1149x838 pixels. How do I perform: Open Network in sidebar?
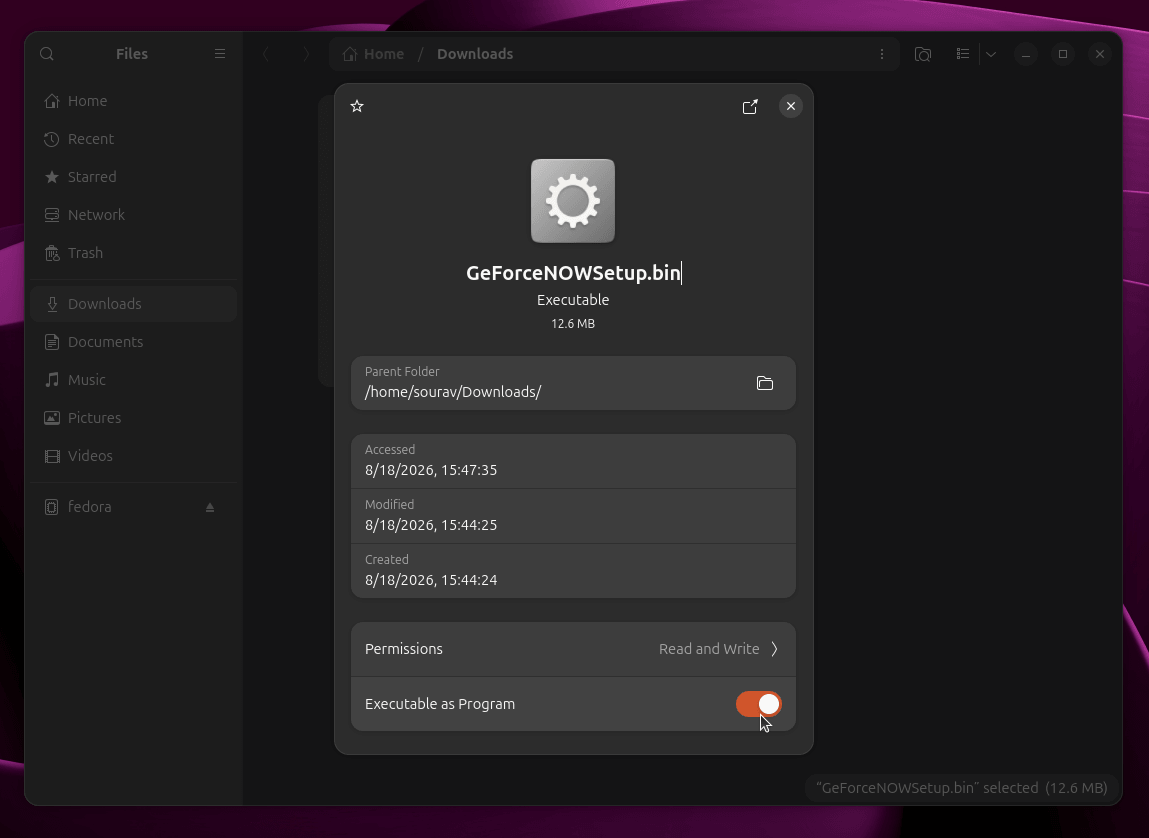(x=134, y=215)
